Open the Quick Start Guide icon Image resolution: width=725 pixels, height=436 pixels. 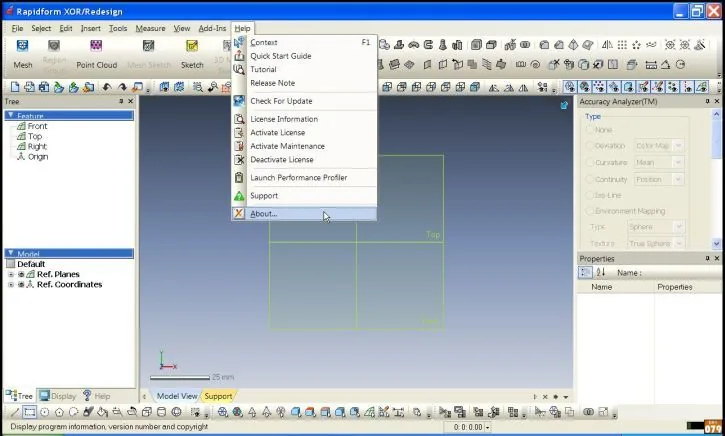coord(239,56)
